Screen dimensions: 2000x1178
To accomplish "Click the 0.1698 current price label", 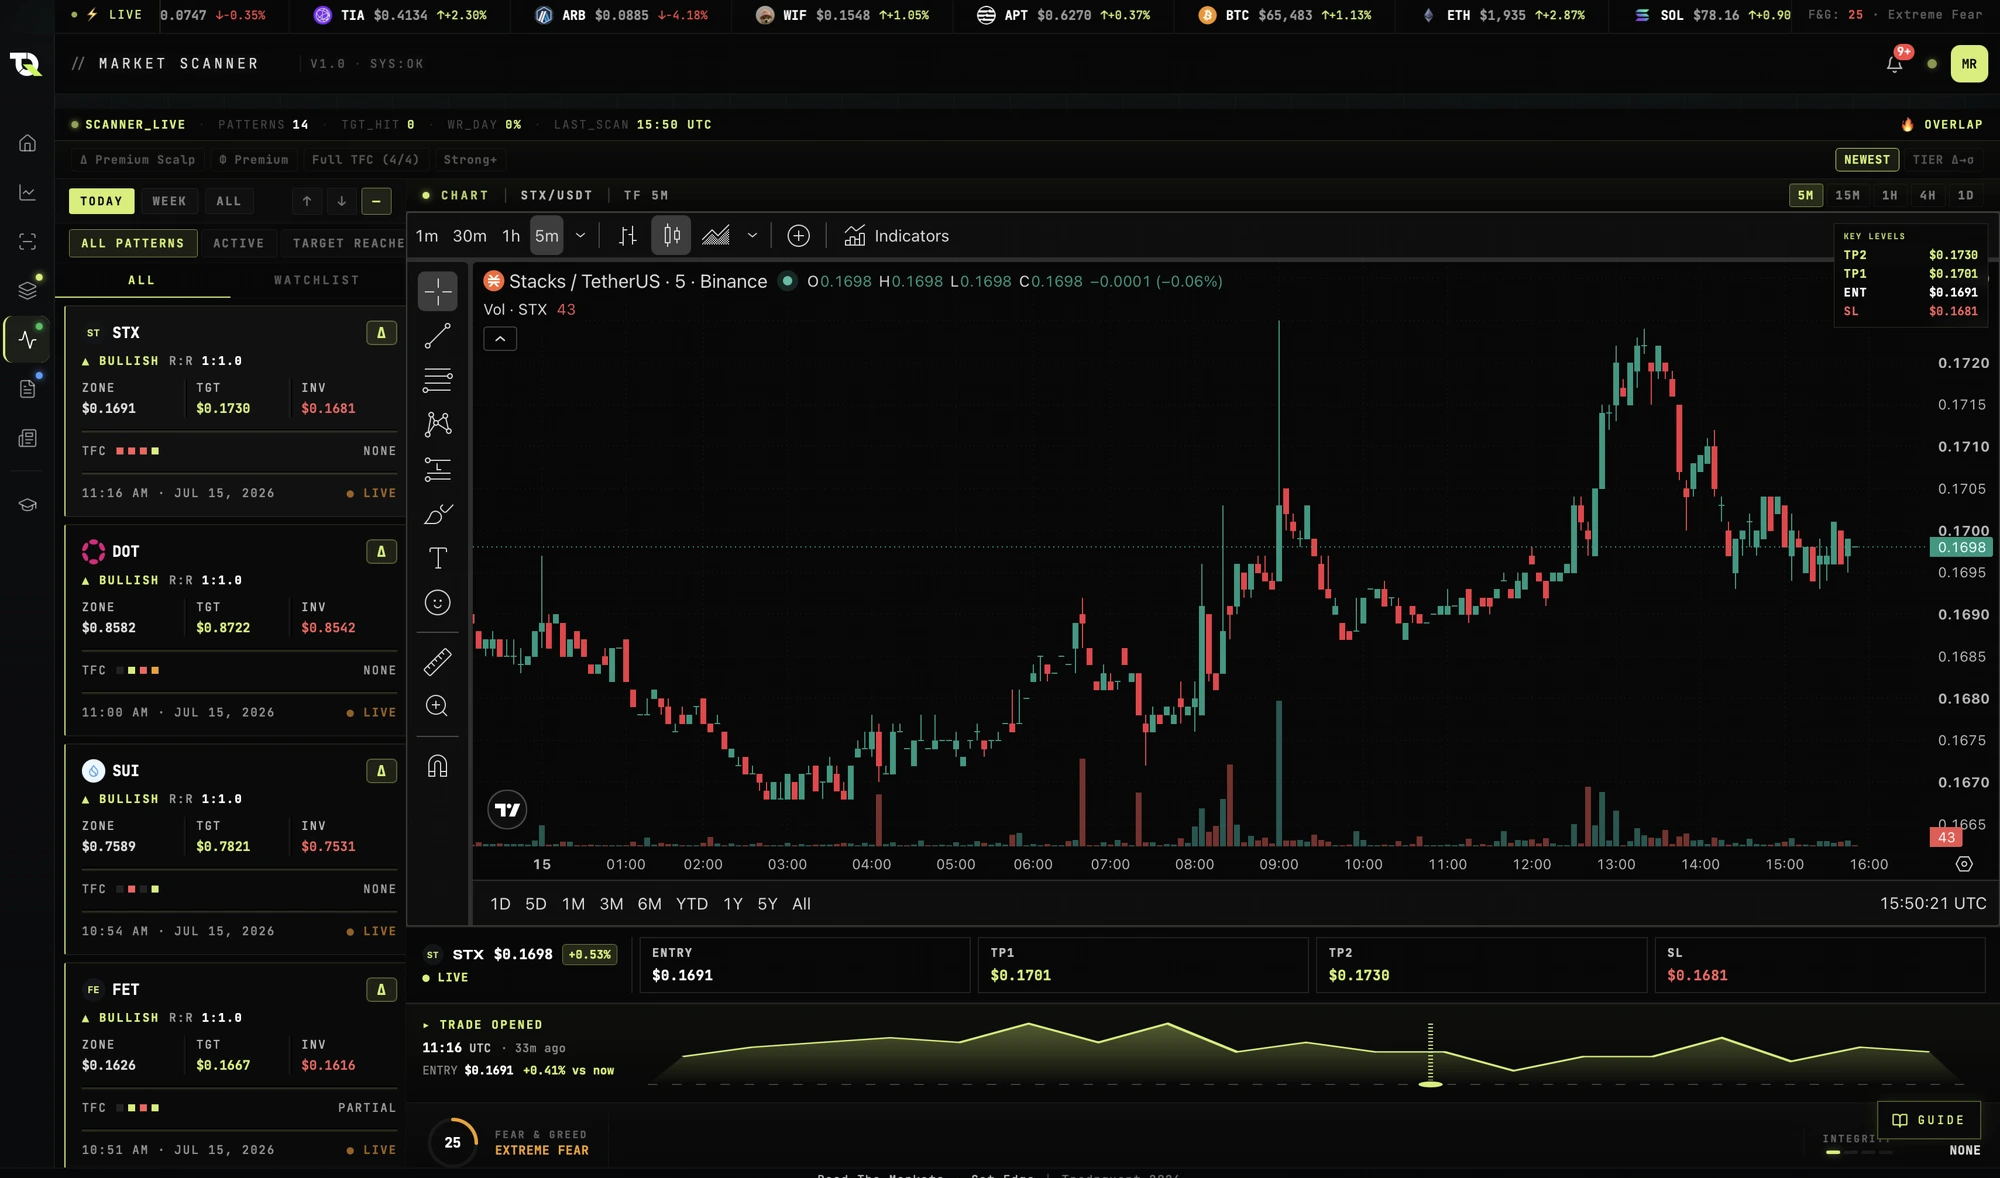I will [x=1961, y=547].
